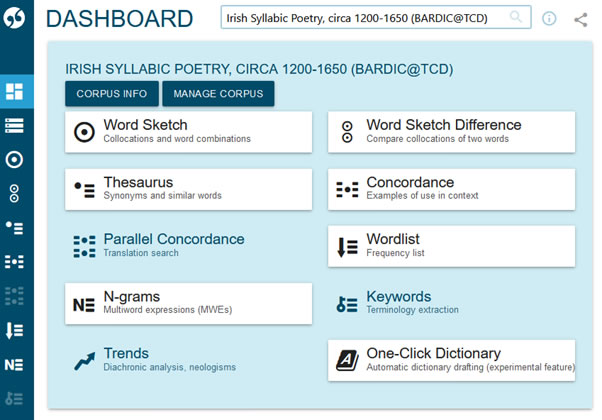Click the 'Translation search' description

141,253
